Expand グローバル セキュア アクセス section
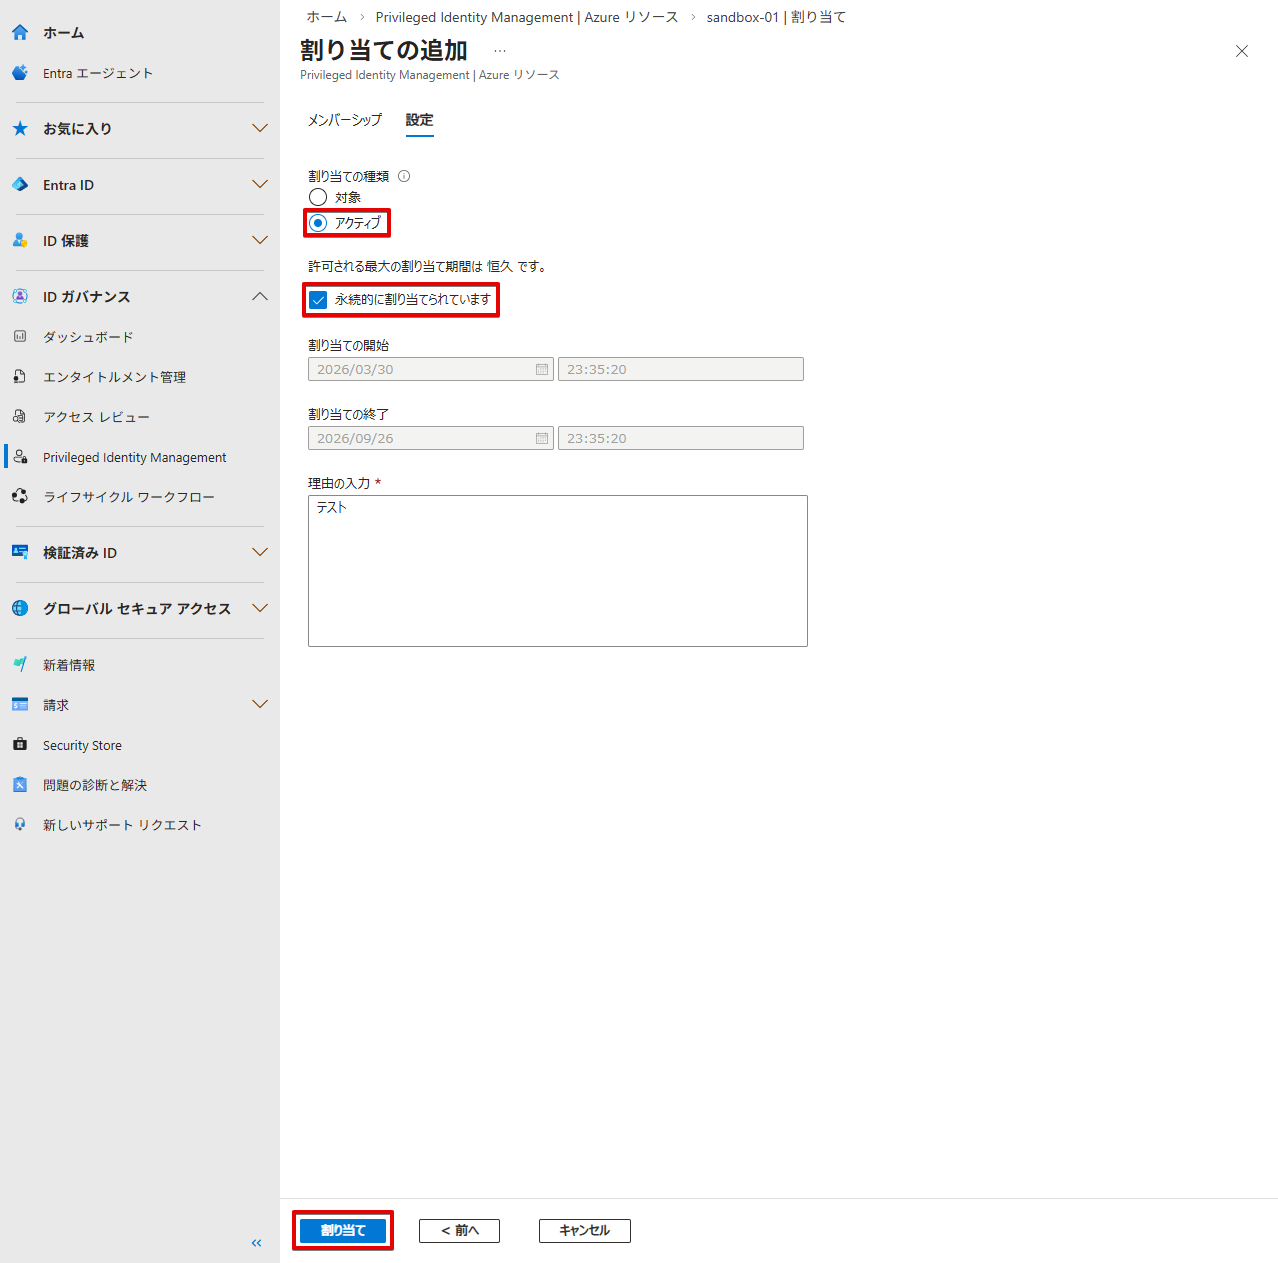 pos(260,608)
